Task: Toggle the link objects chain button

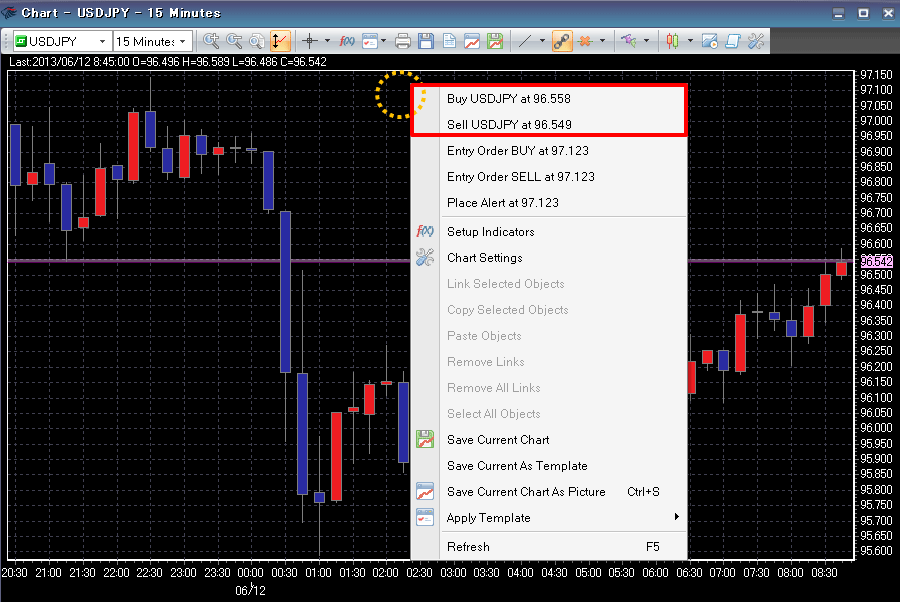Action: tap(562, 41)
